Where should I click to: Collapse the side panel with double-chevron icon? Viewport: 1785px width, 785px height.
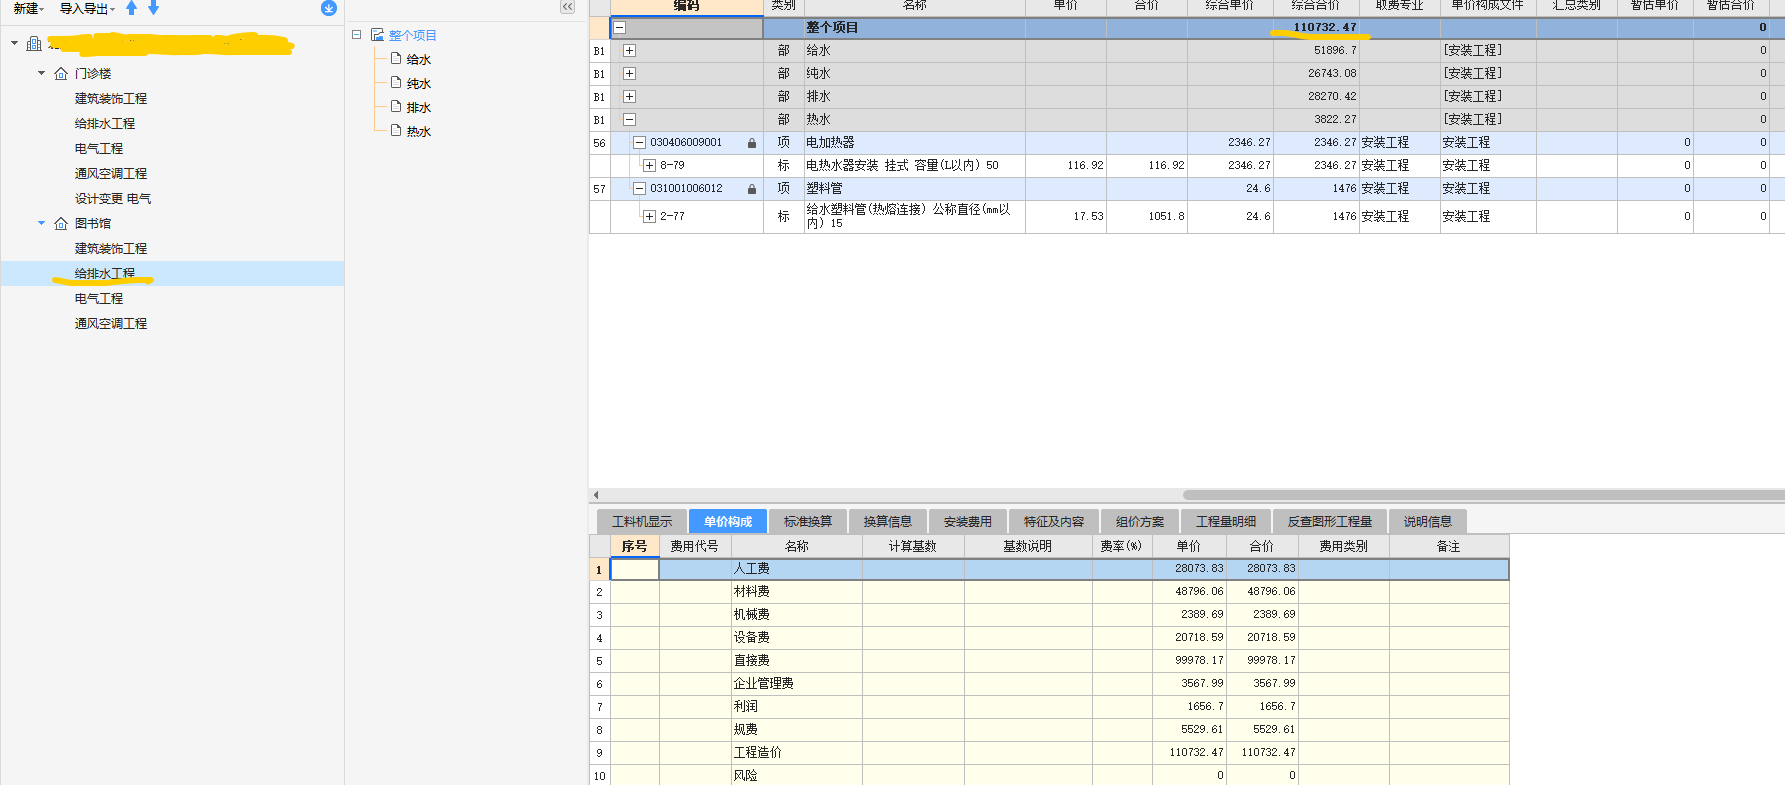567,7
